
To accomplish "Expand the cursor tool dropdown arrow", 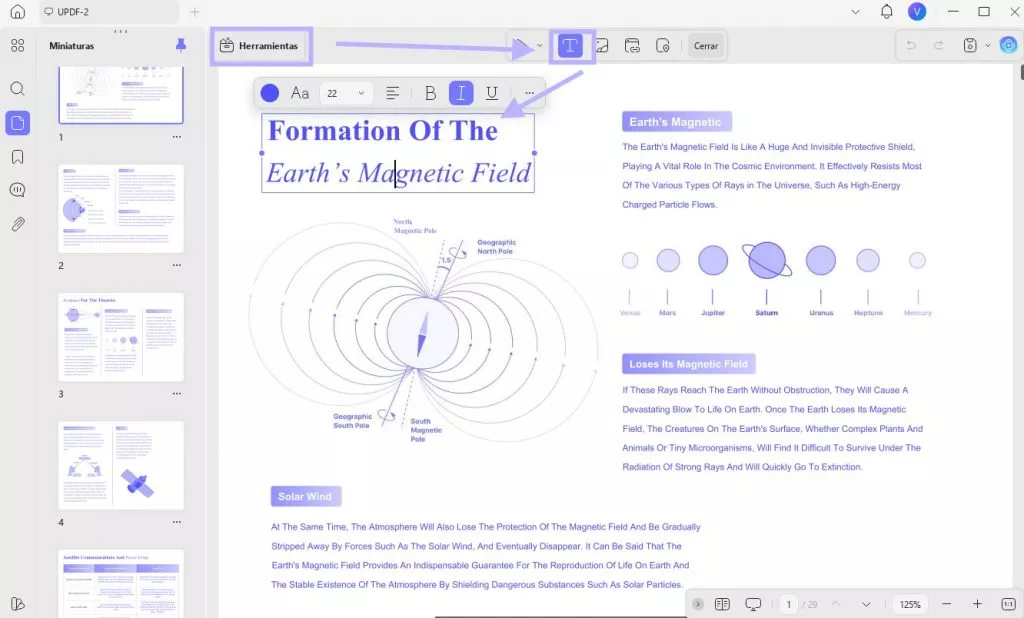I will pyautogui.click(x=539, y=46).
